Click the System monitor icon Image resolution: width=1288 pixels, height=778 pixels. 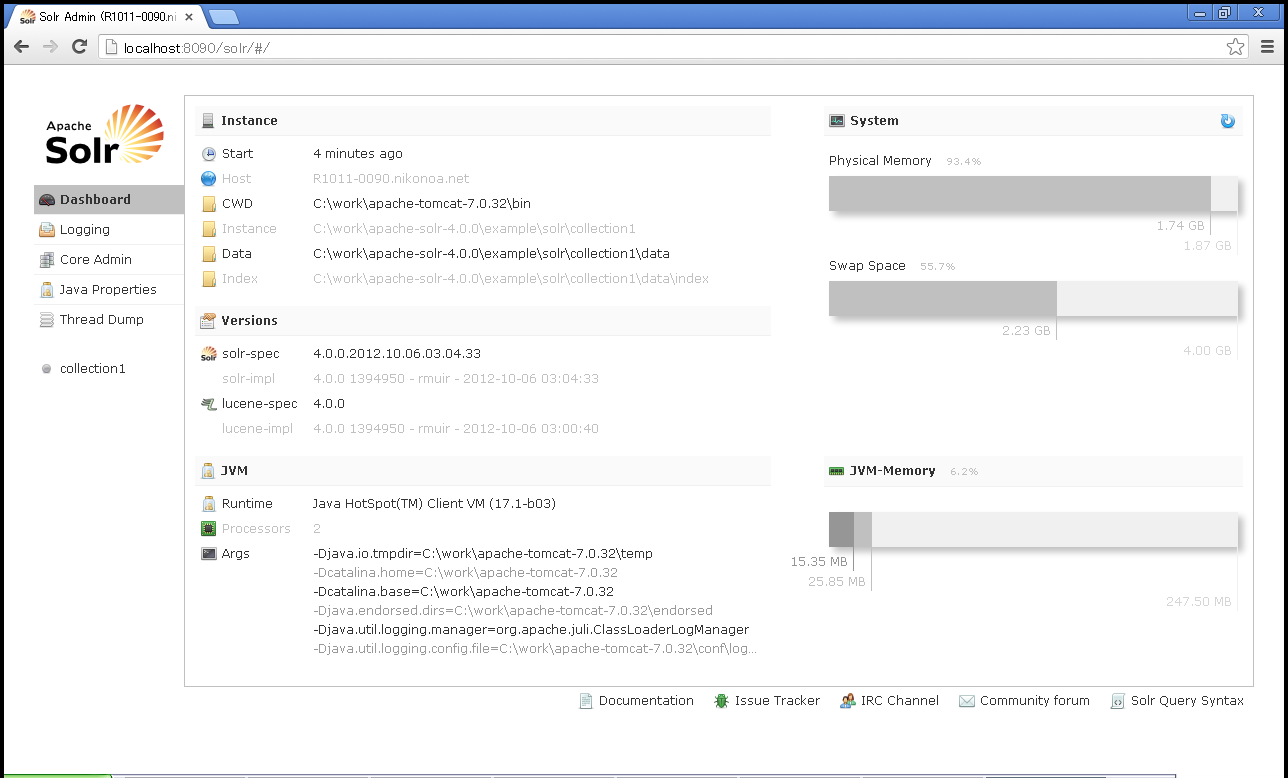(837, 121)
